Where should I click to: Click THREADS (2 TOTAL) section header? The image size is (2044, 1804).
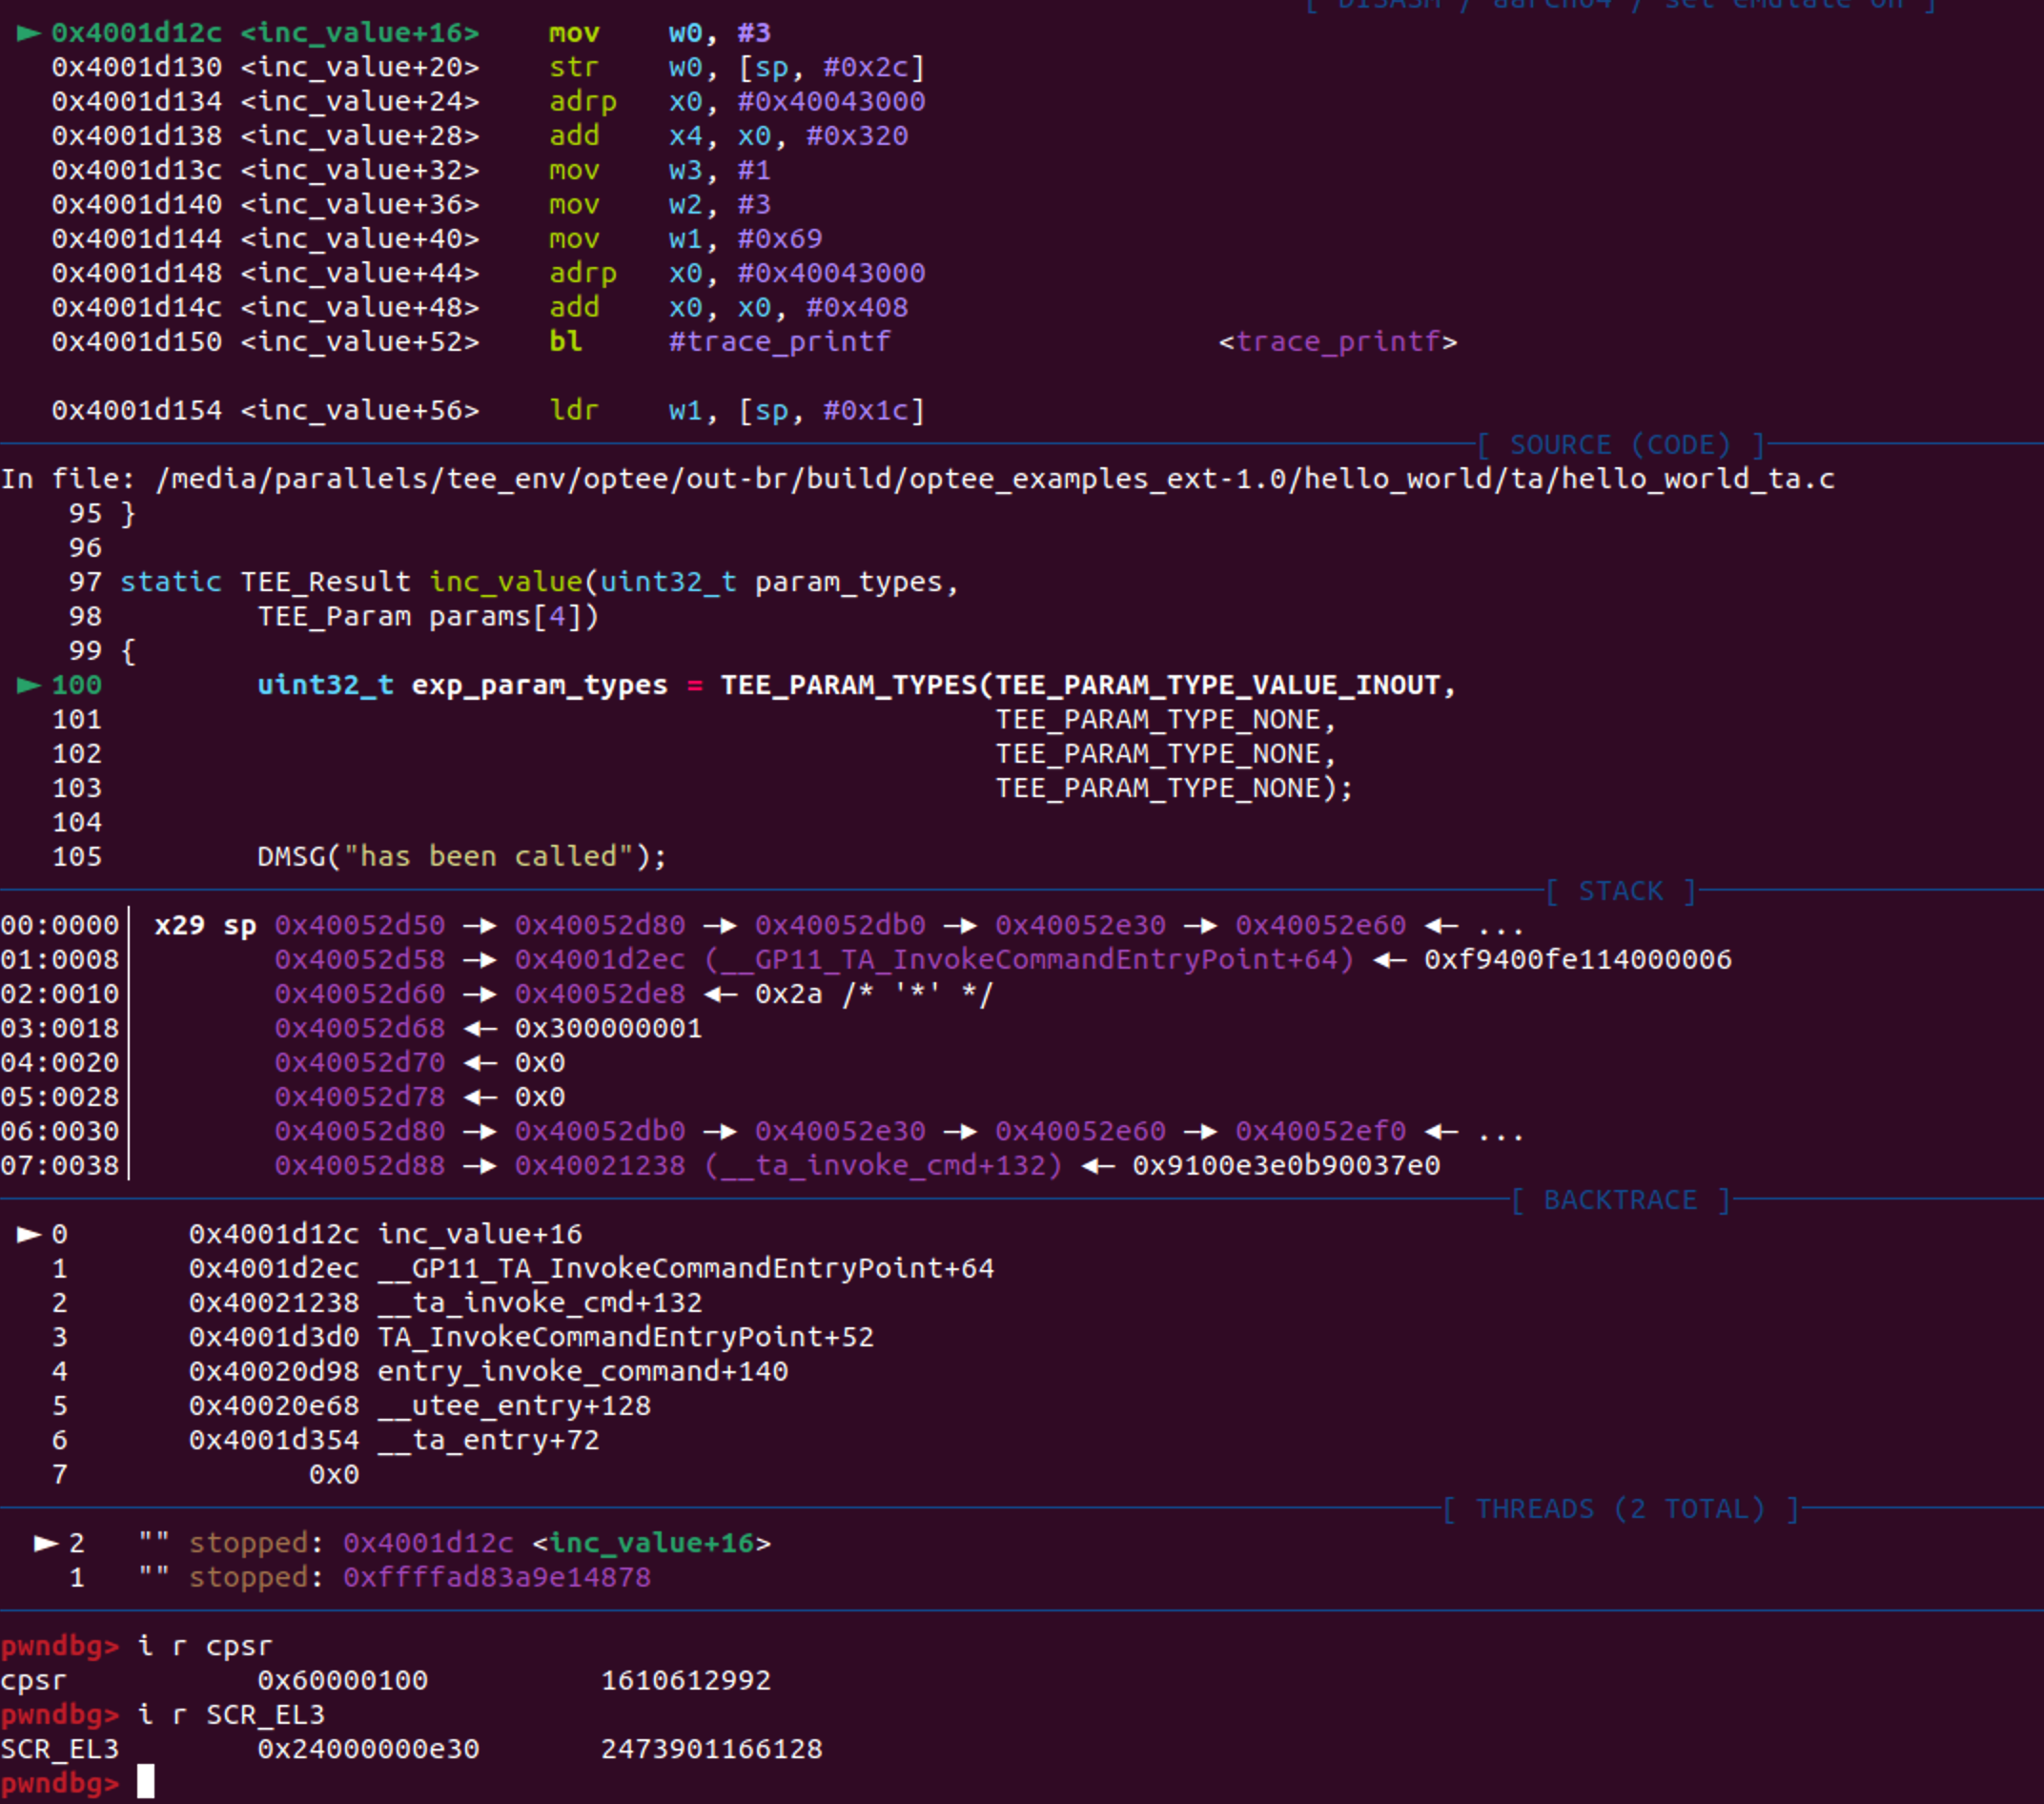1620,1508
